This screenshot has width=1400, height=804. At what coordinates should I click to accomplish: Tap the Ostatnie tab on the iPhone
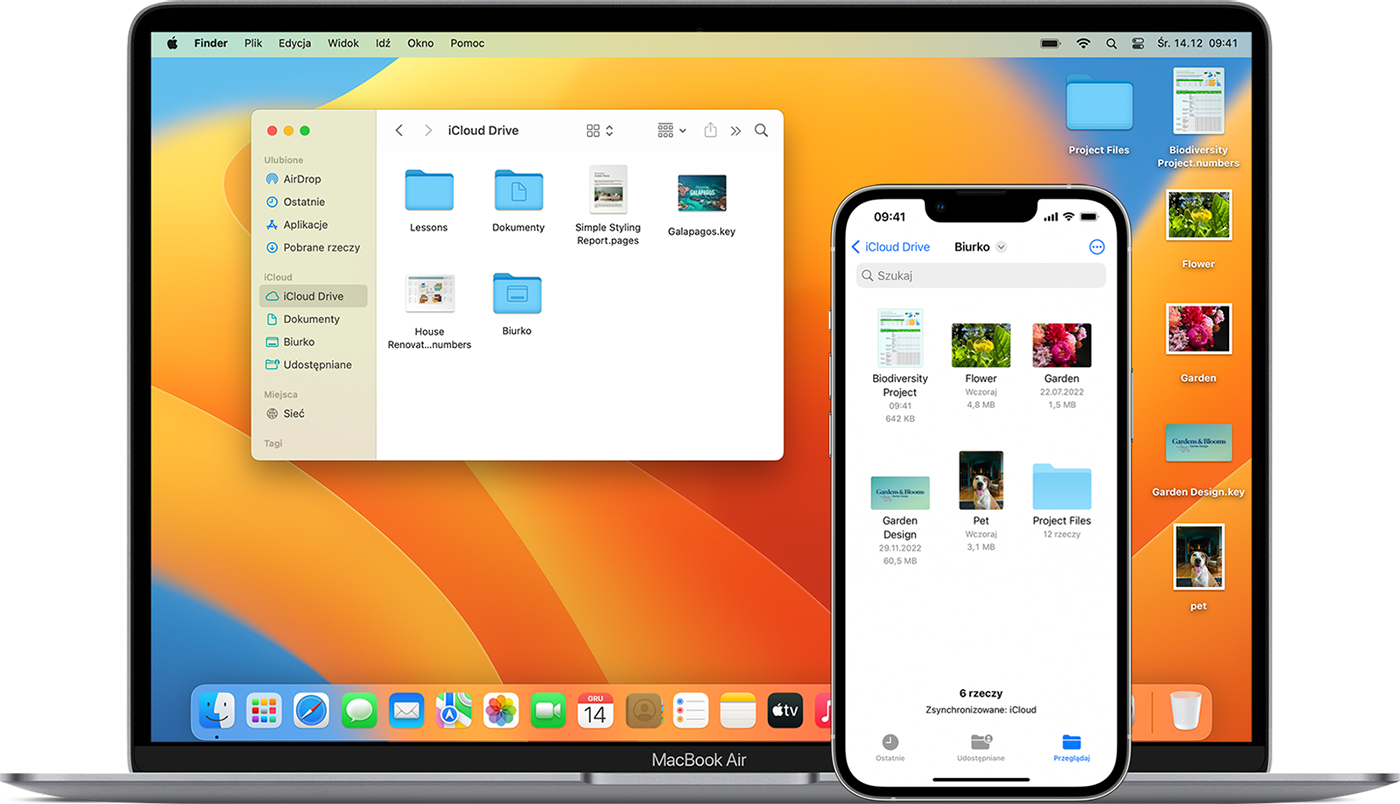point(890,747)
